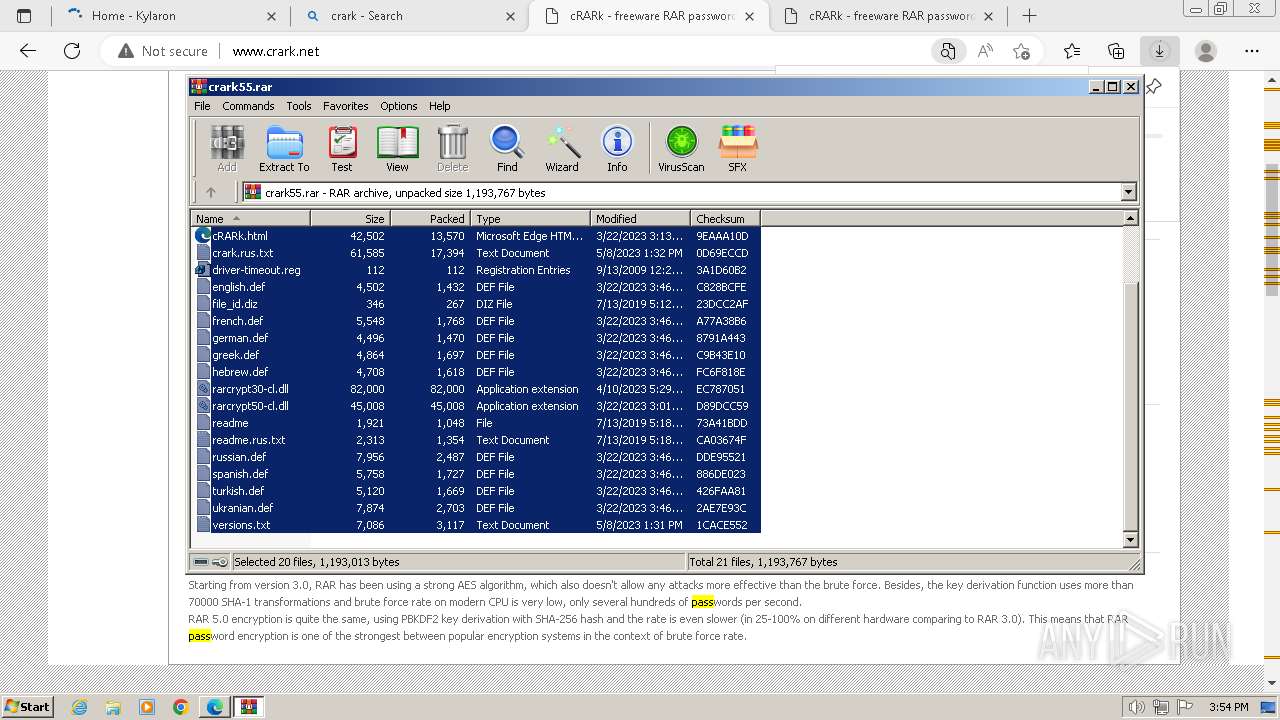Click the www.crark.net address bar
This screenshot has height=720, width=1280.
pos(276,51)
